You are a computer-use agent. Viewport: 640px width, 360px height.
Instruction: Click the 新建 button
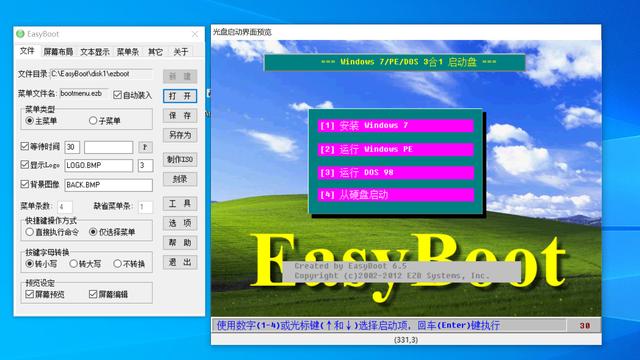coord(180,76)
